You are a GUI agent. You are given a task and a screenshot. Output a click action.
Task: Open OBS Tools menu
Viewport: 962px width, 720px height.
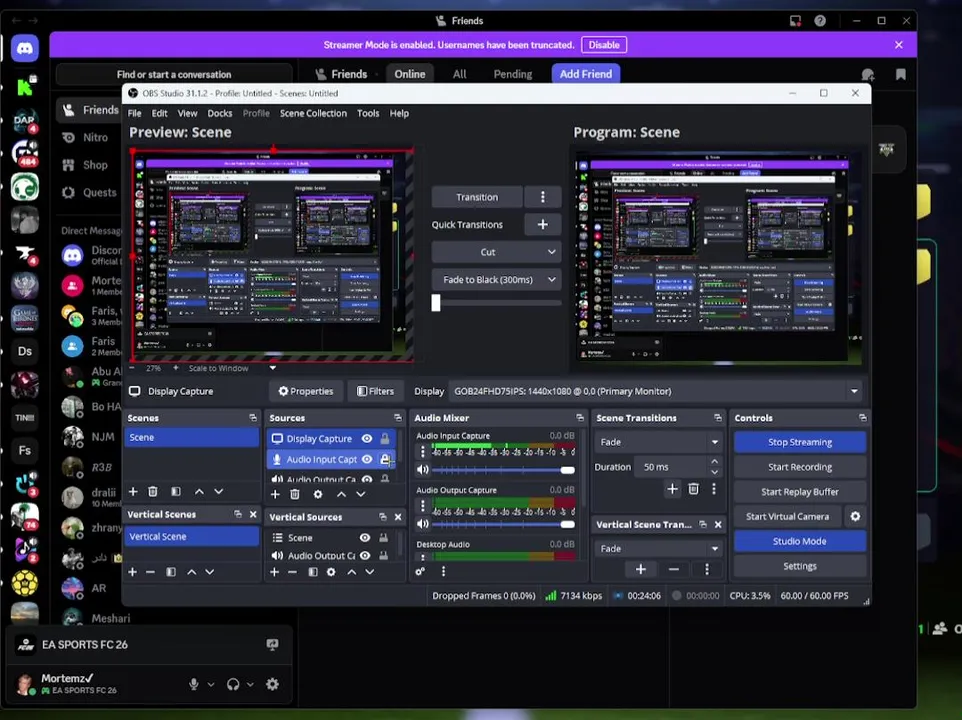pos(368,113)
